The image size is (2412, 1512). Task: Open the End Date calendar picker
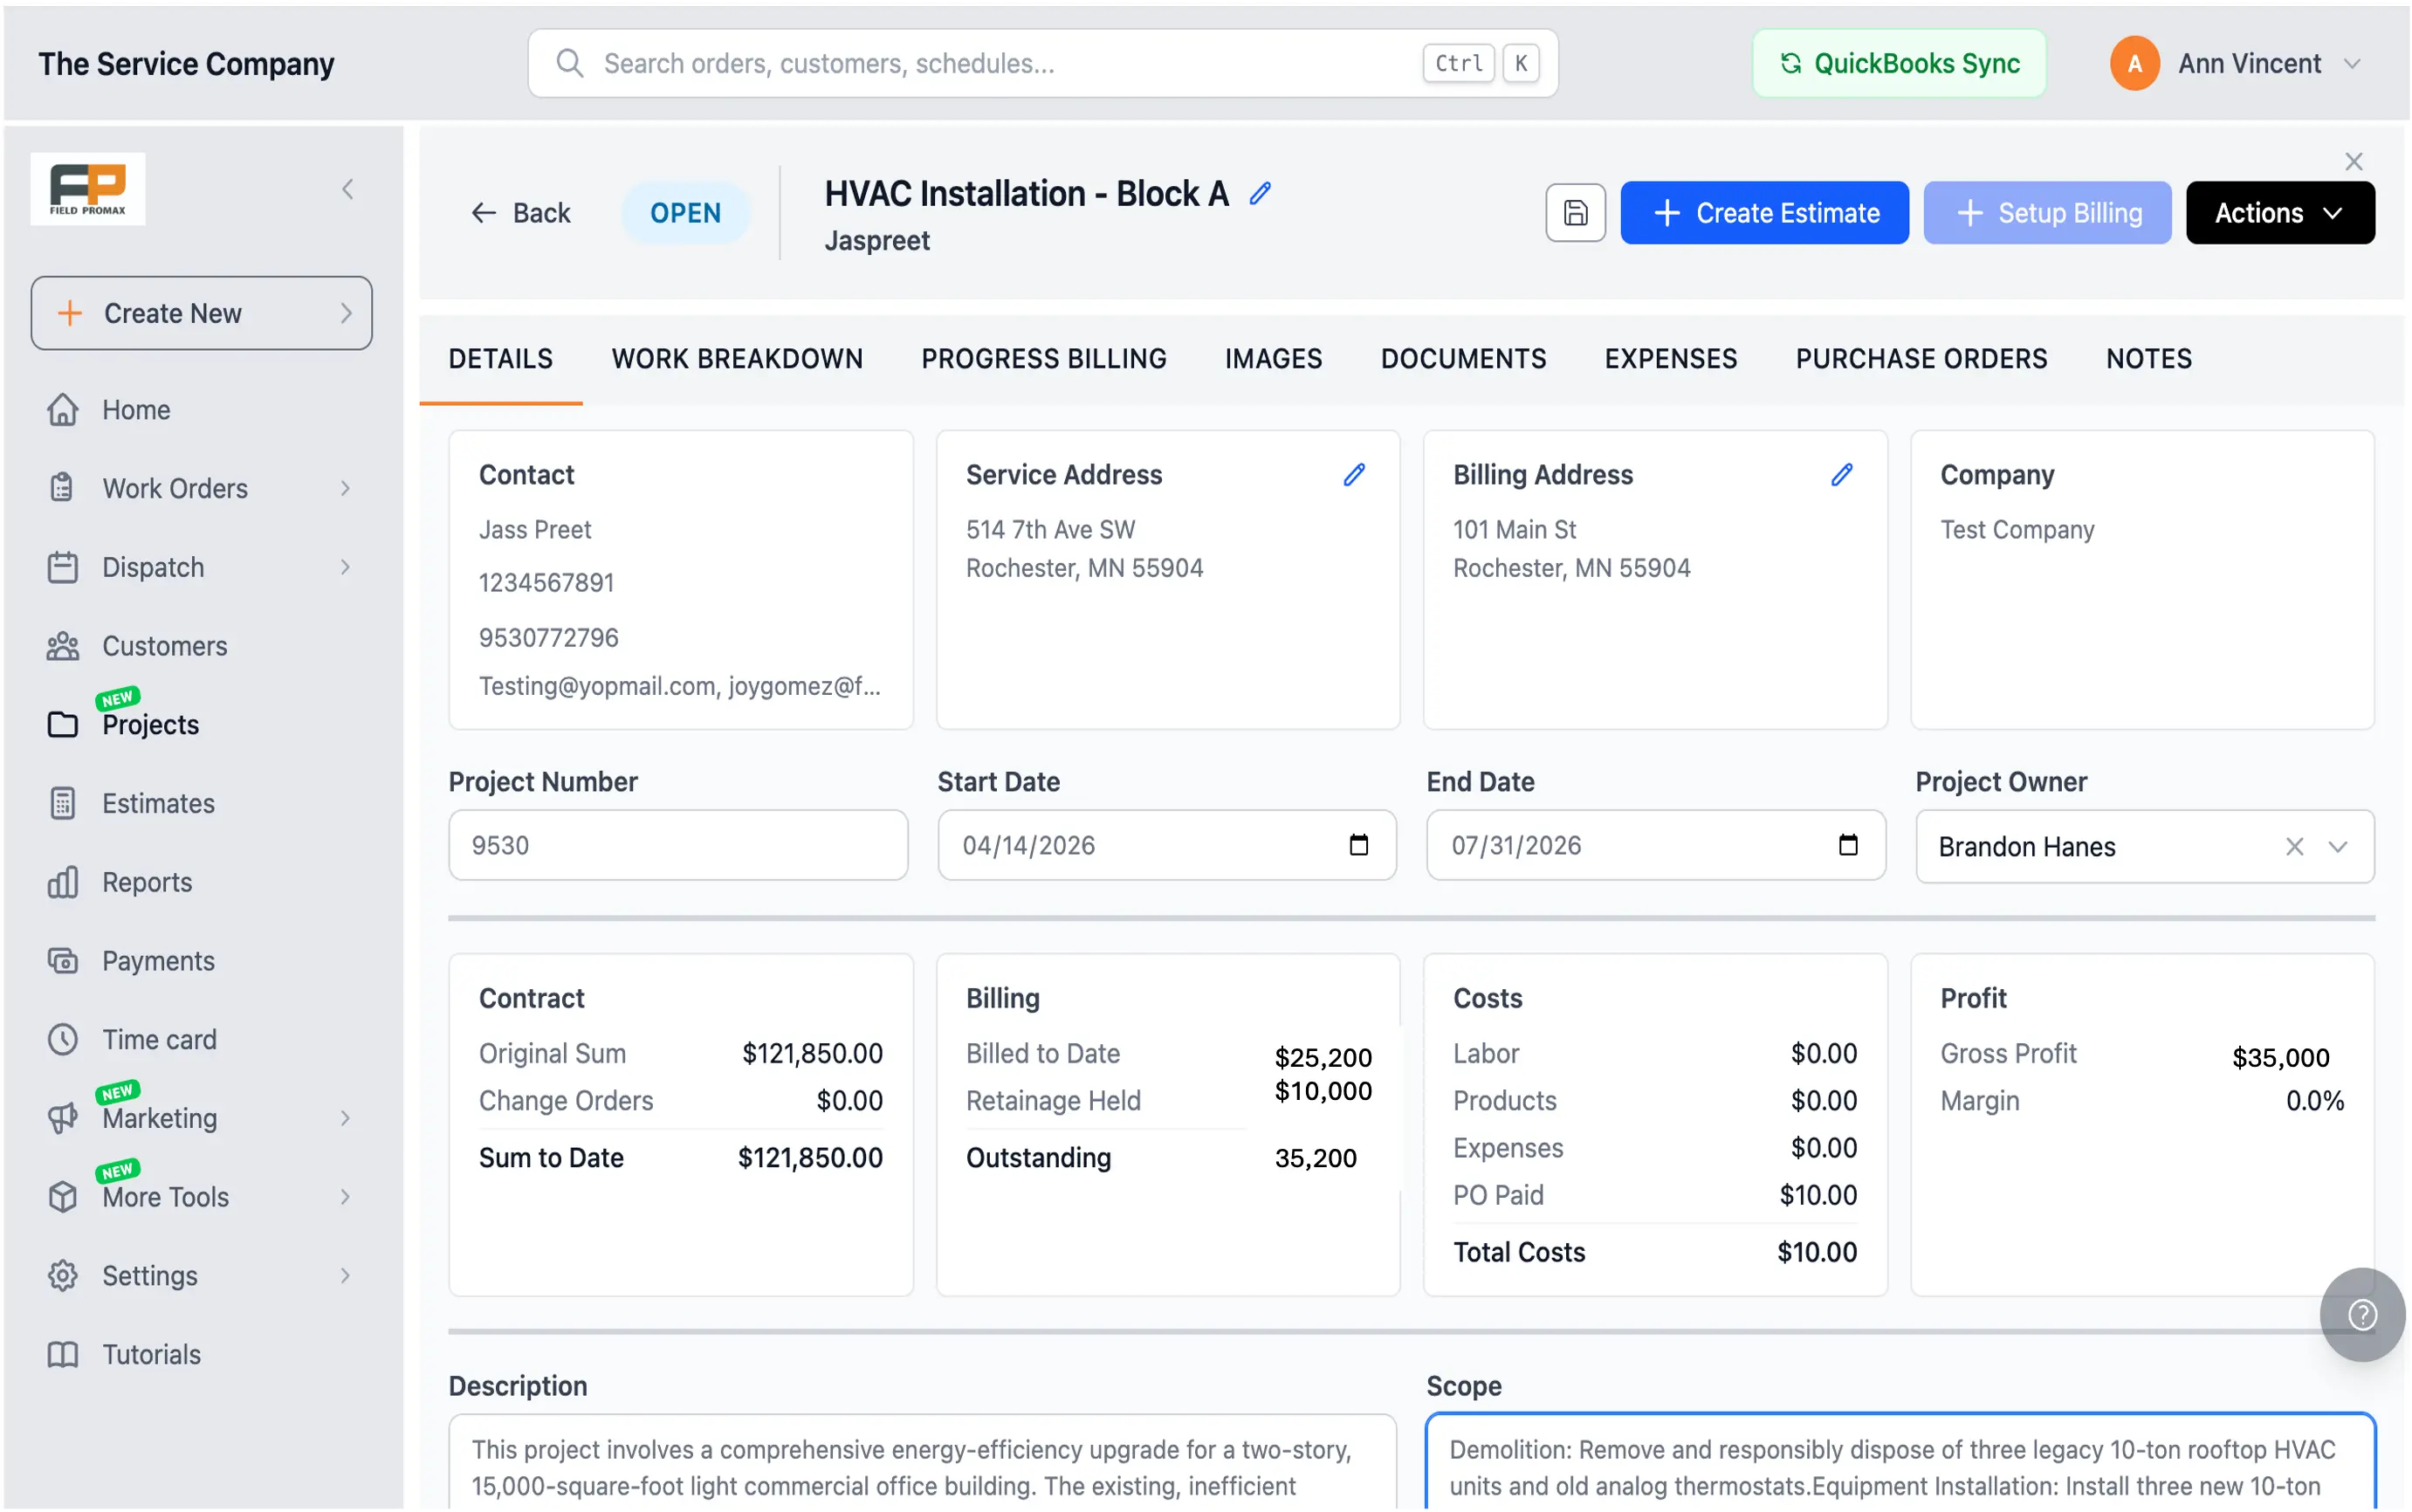pos(1847,845)
